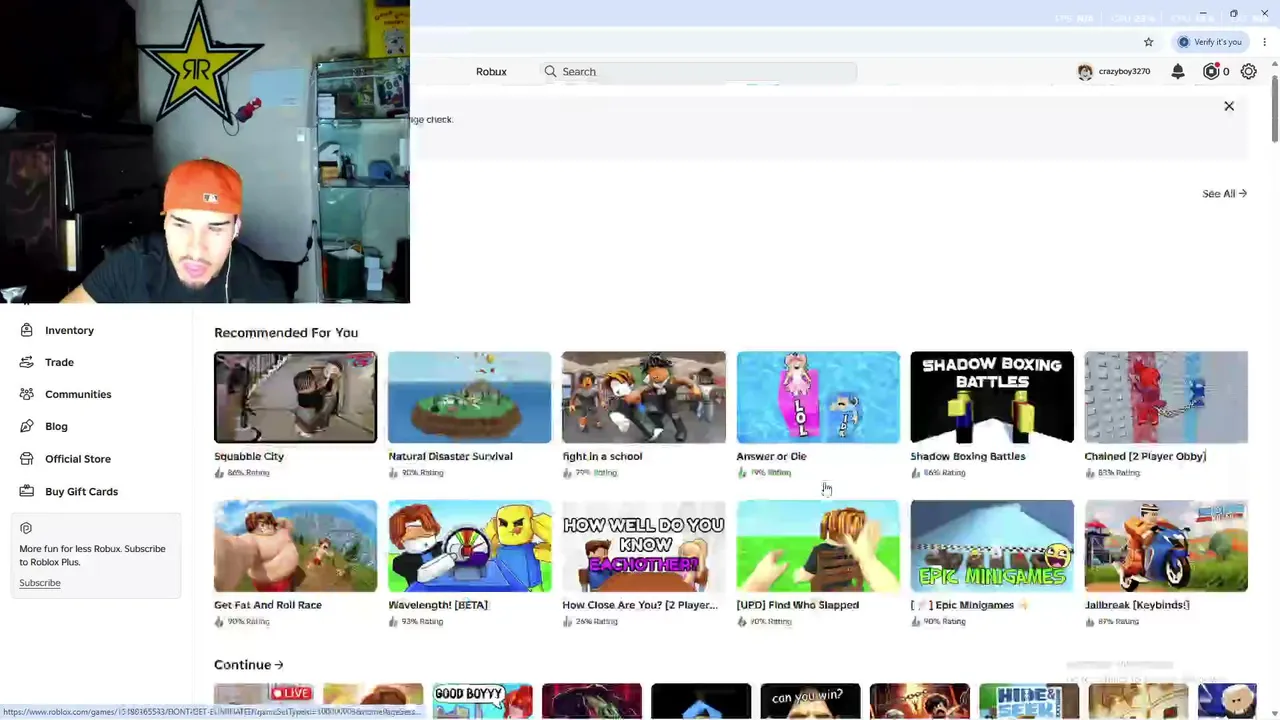Dismiss the age check banner
Image resolution: width=1280 pixels, height=720 pixels.
[x=1229, y=106]
